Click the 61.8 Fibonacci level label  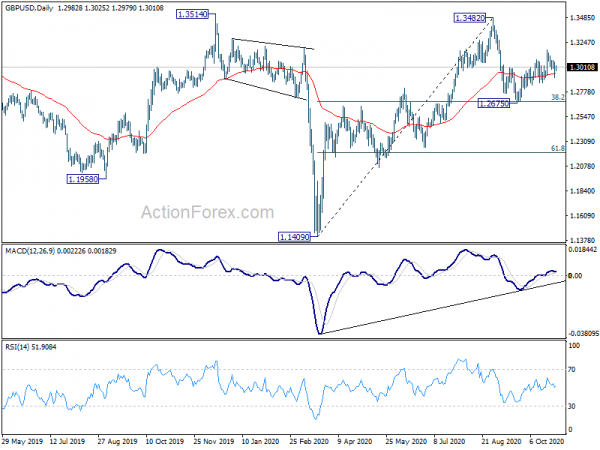[x=558, y=148]
